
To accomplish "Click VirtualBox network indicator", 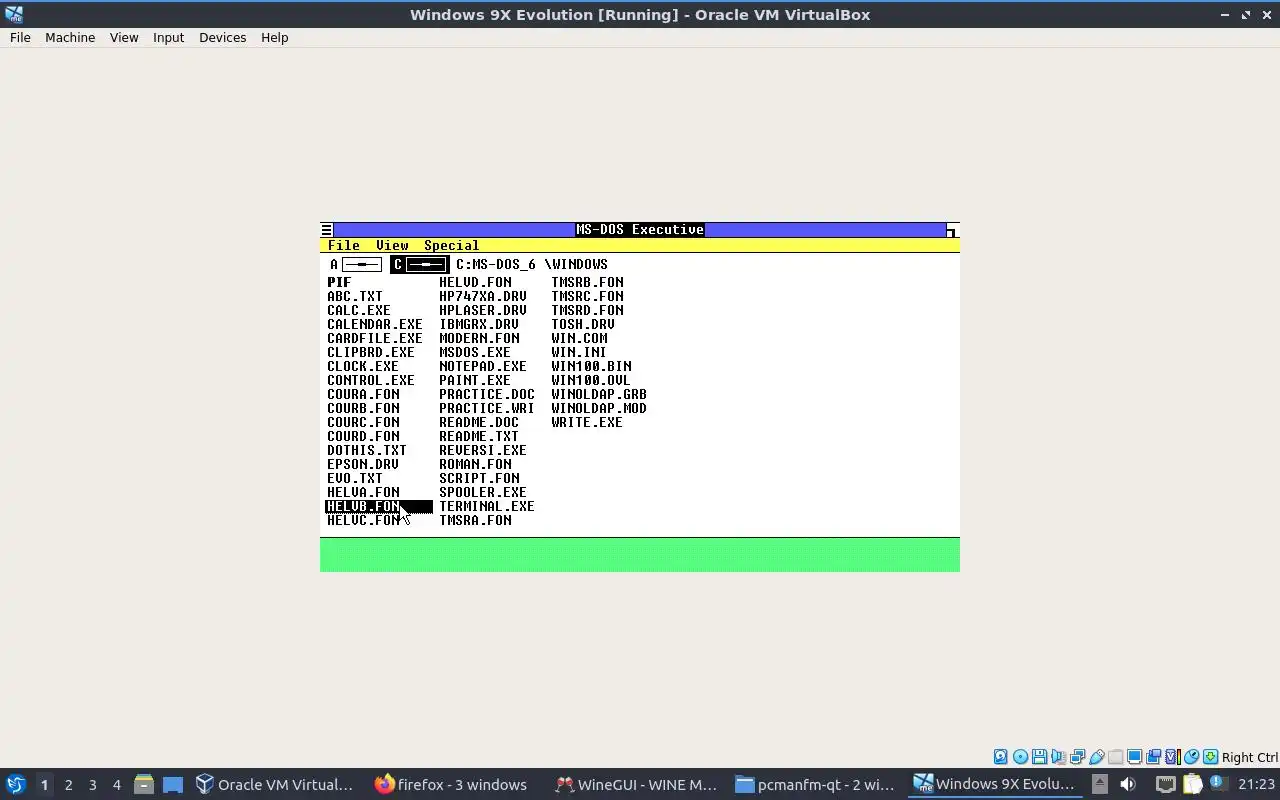I will tap(1077, 757).
